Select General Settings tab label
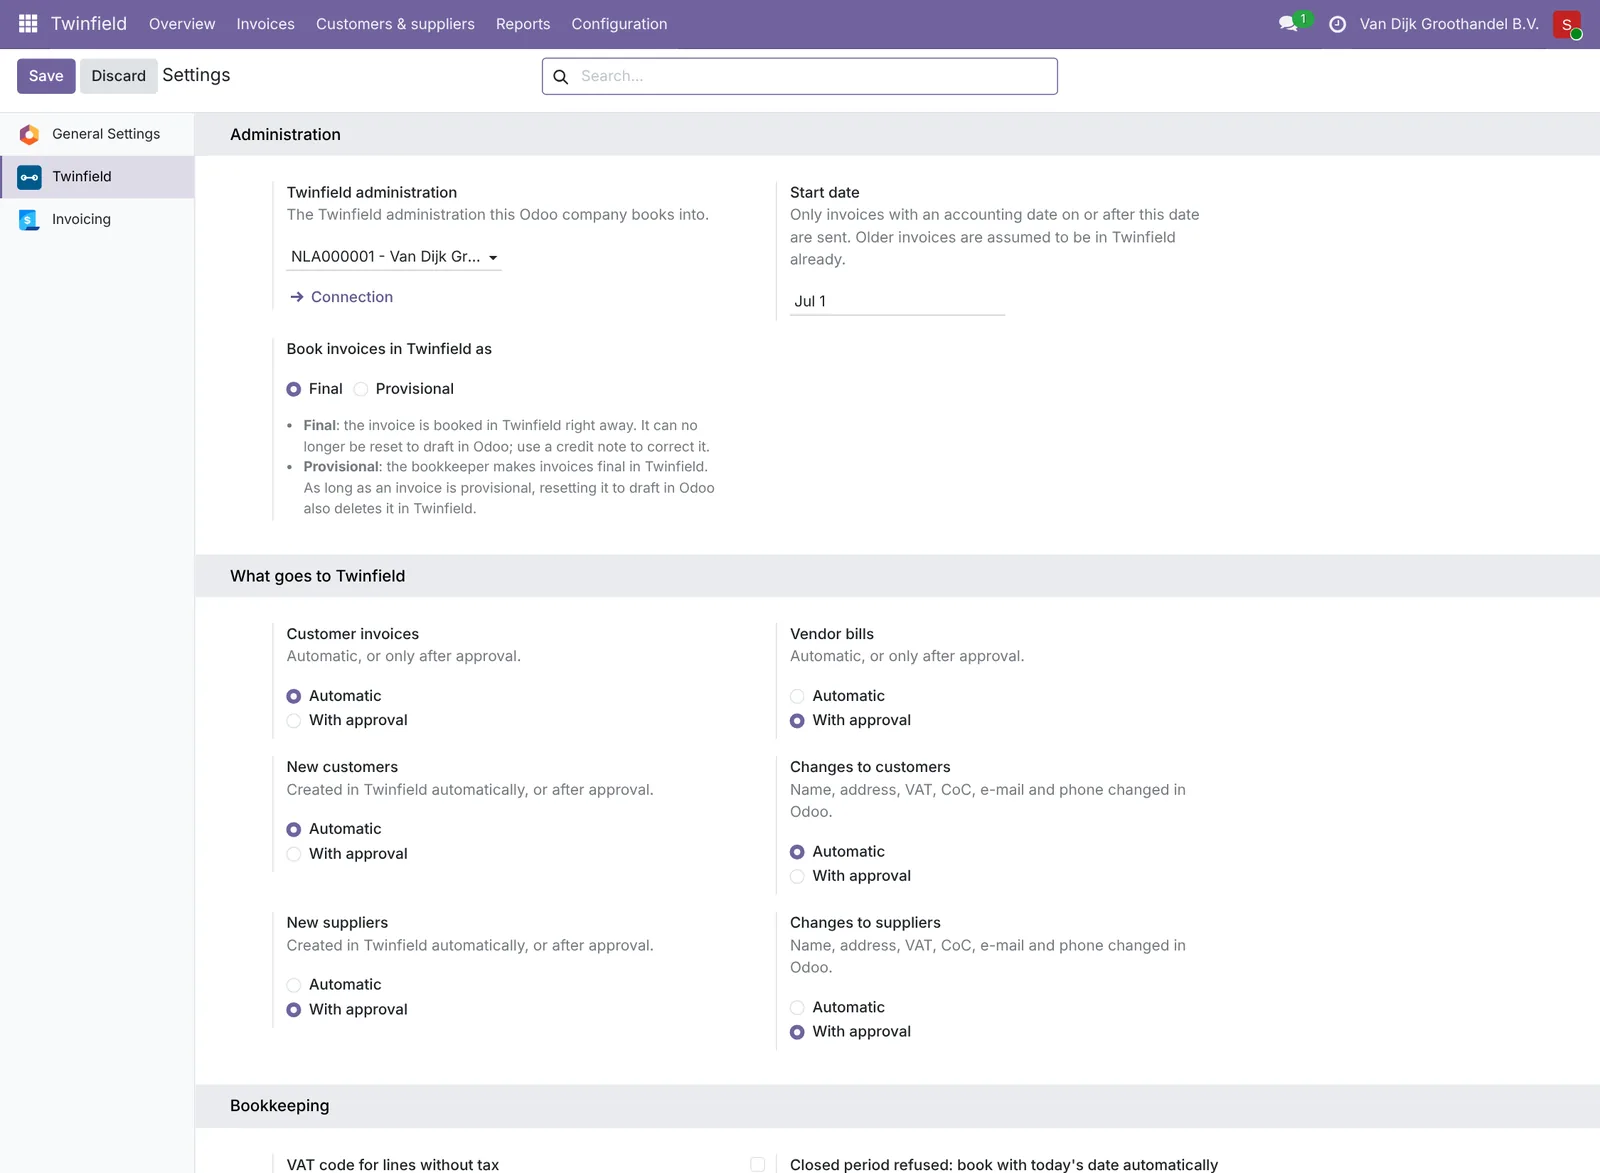Image resolution: width=1600 pixels, height=1173 pixels. (106, 134)
